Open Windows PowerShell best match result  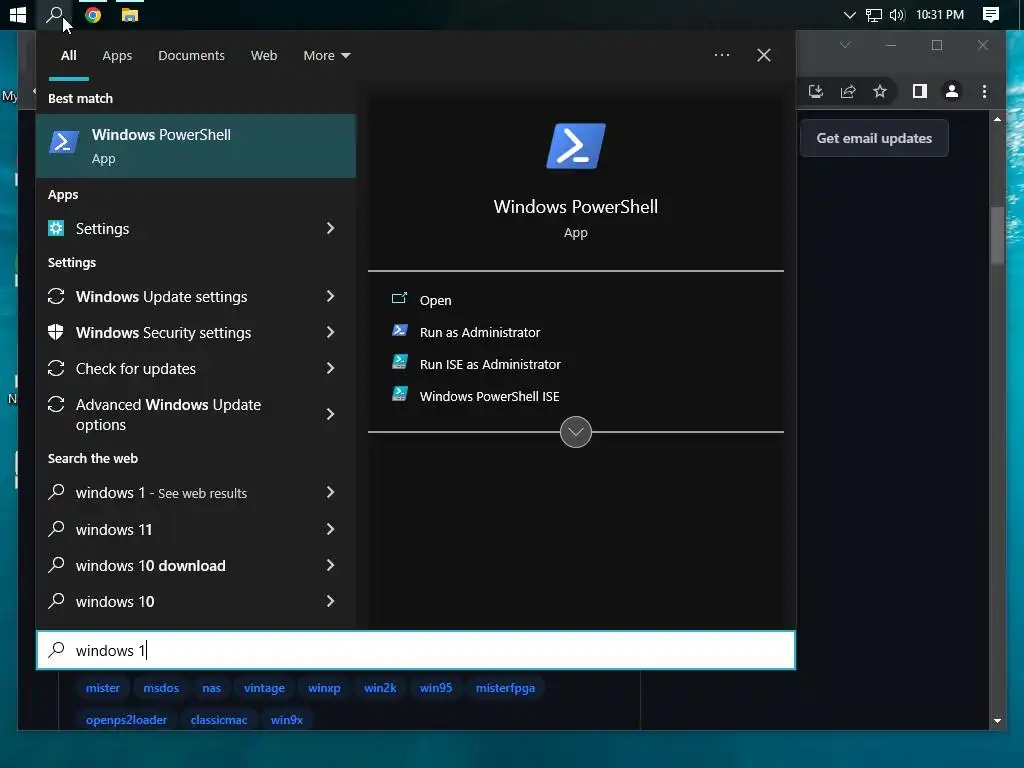click(x=196, y=146)
